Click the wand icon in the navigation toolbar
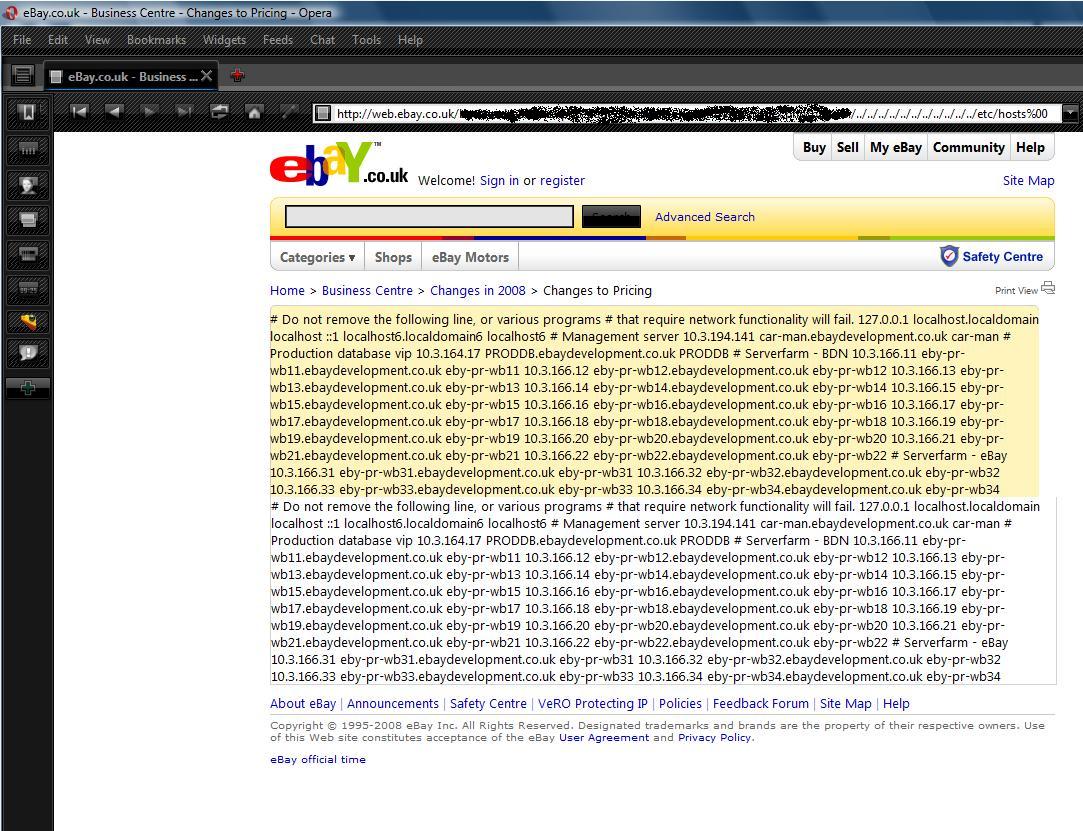This screenshot has width=1083, height=831. click(289, 112)
